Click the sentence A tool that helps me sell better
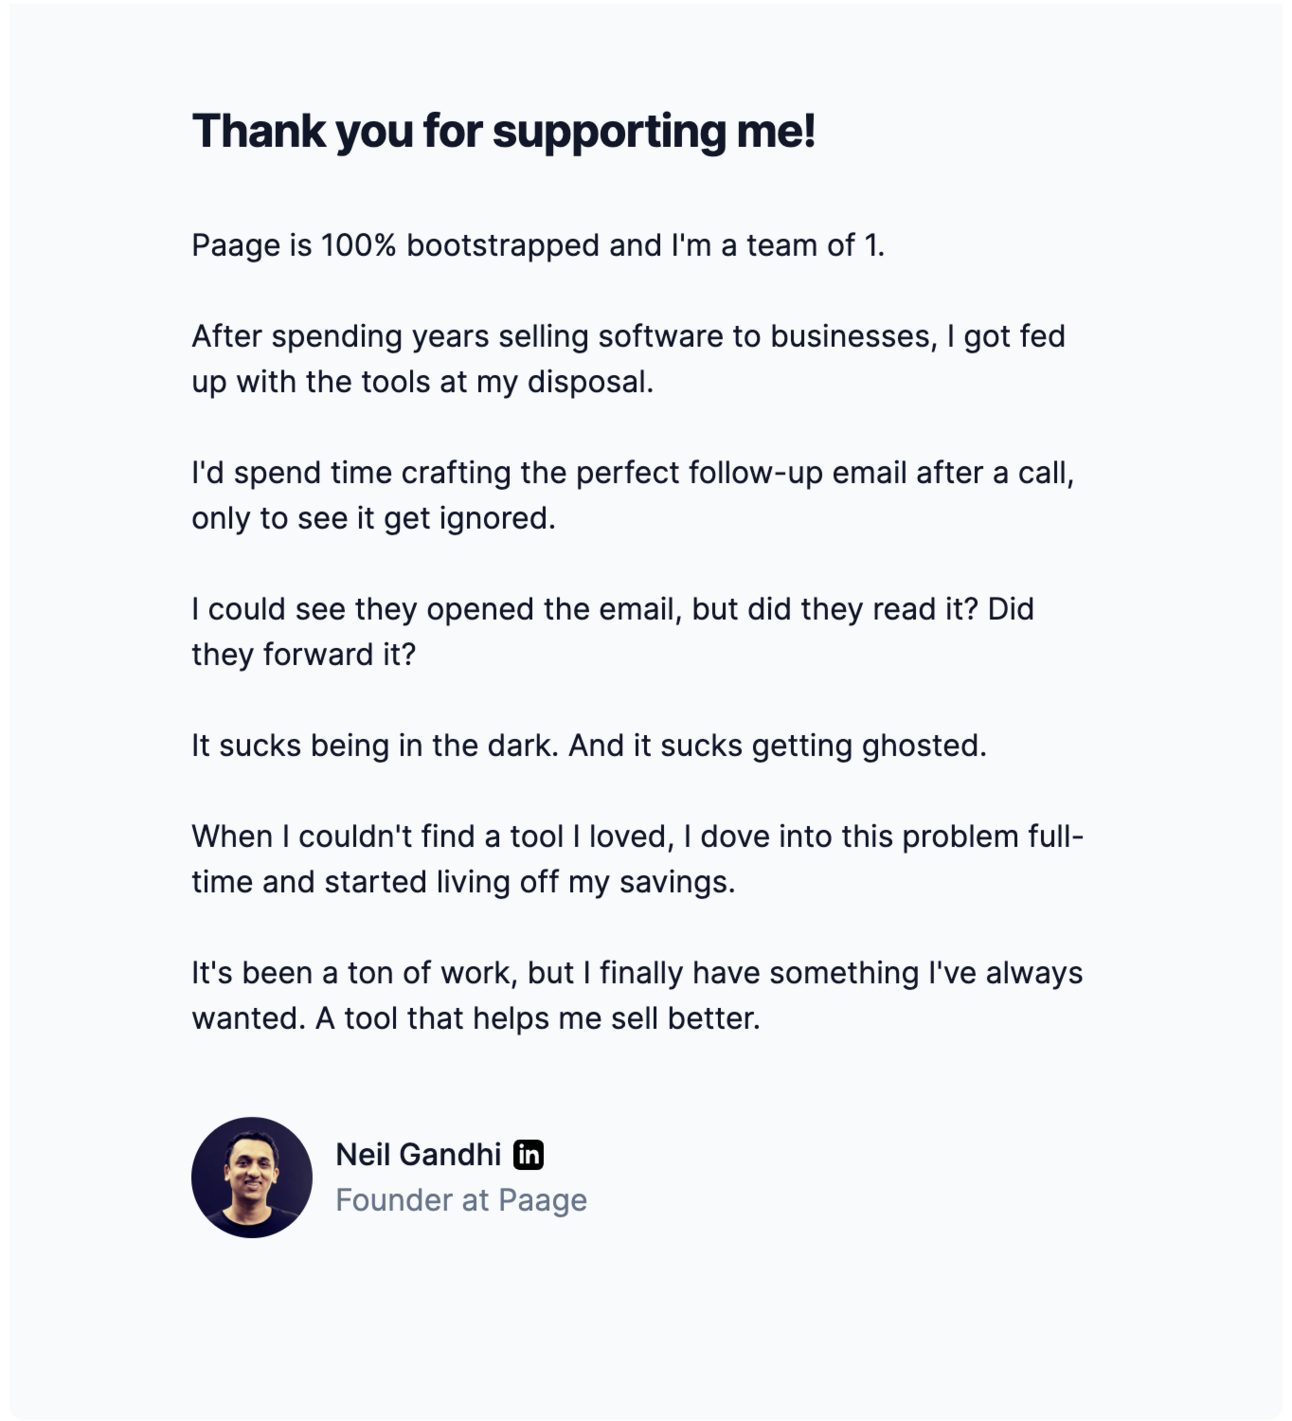The height and width of the screenshot is (1421, 1292). (538, 1019)
